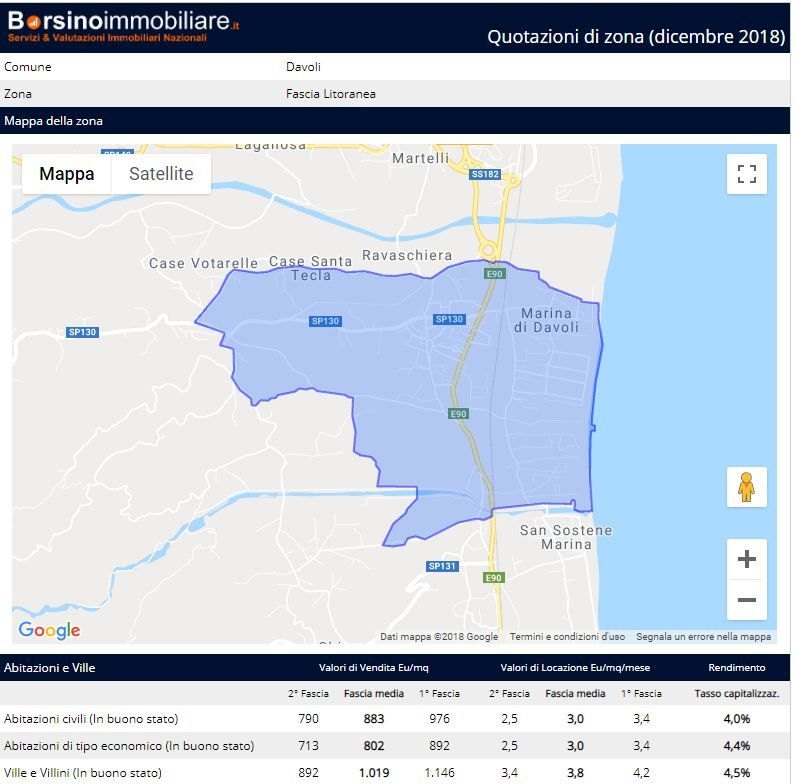Viewport: 795px width, 784px height.
Task: Click the Abitazioni e Ville header
Action: pyautogui.click(x=50, y=667)
